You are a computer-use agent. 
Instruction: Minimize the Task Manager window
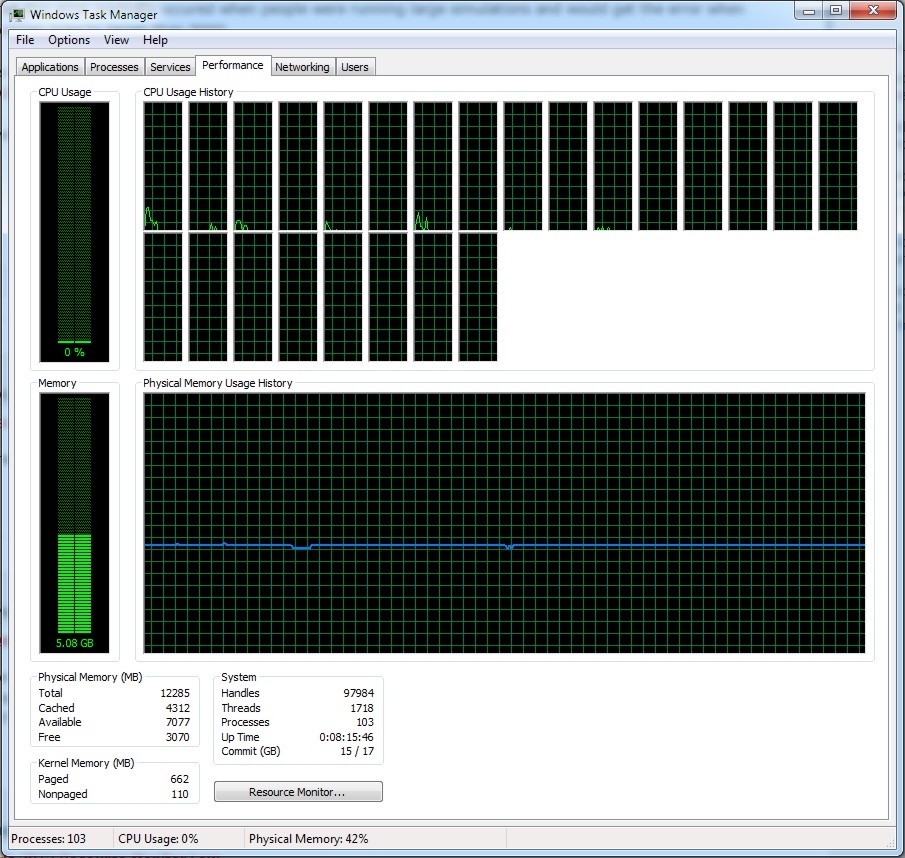[x=809, y=10]
